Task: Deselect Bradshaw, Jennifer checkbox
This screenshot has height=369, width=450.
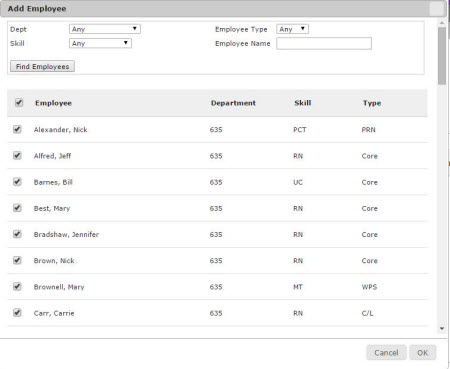Action: point(17,234)
